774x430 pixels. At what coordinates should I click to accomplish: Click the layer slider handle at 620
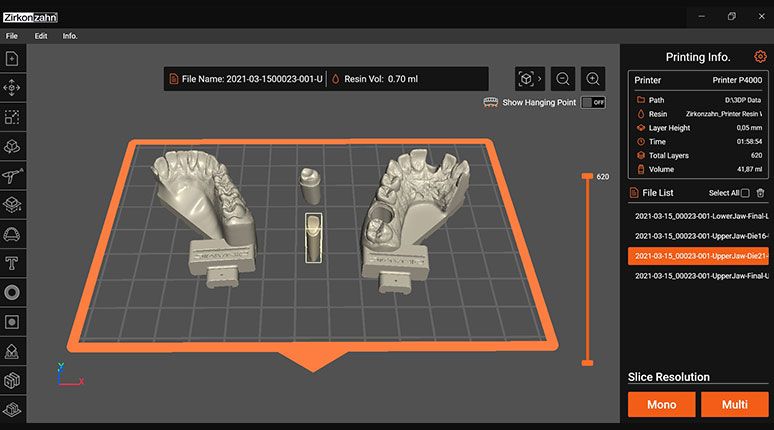[587, 176]
